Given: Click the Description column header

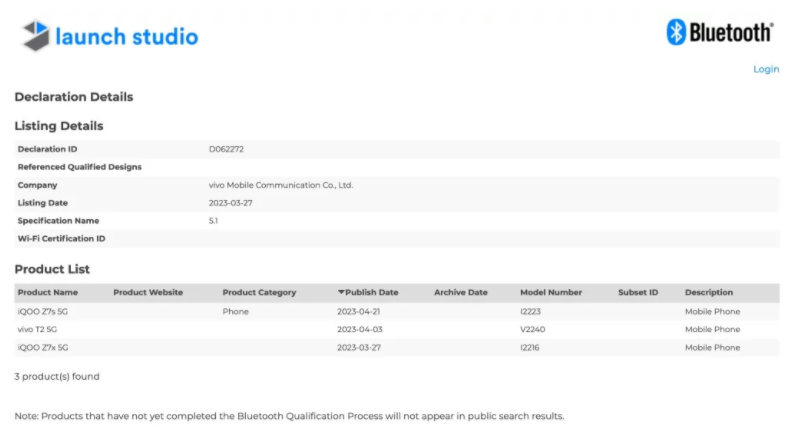Looking at the screenshot, I should (709, 293).
